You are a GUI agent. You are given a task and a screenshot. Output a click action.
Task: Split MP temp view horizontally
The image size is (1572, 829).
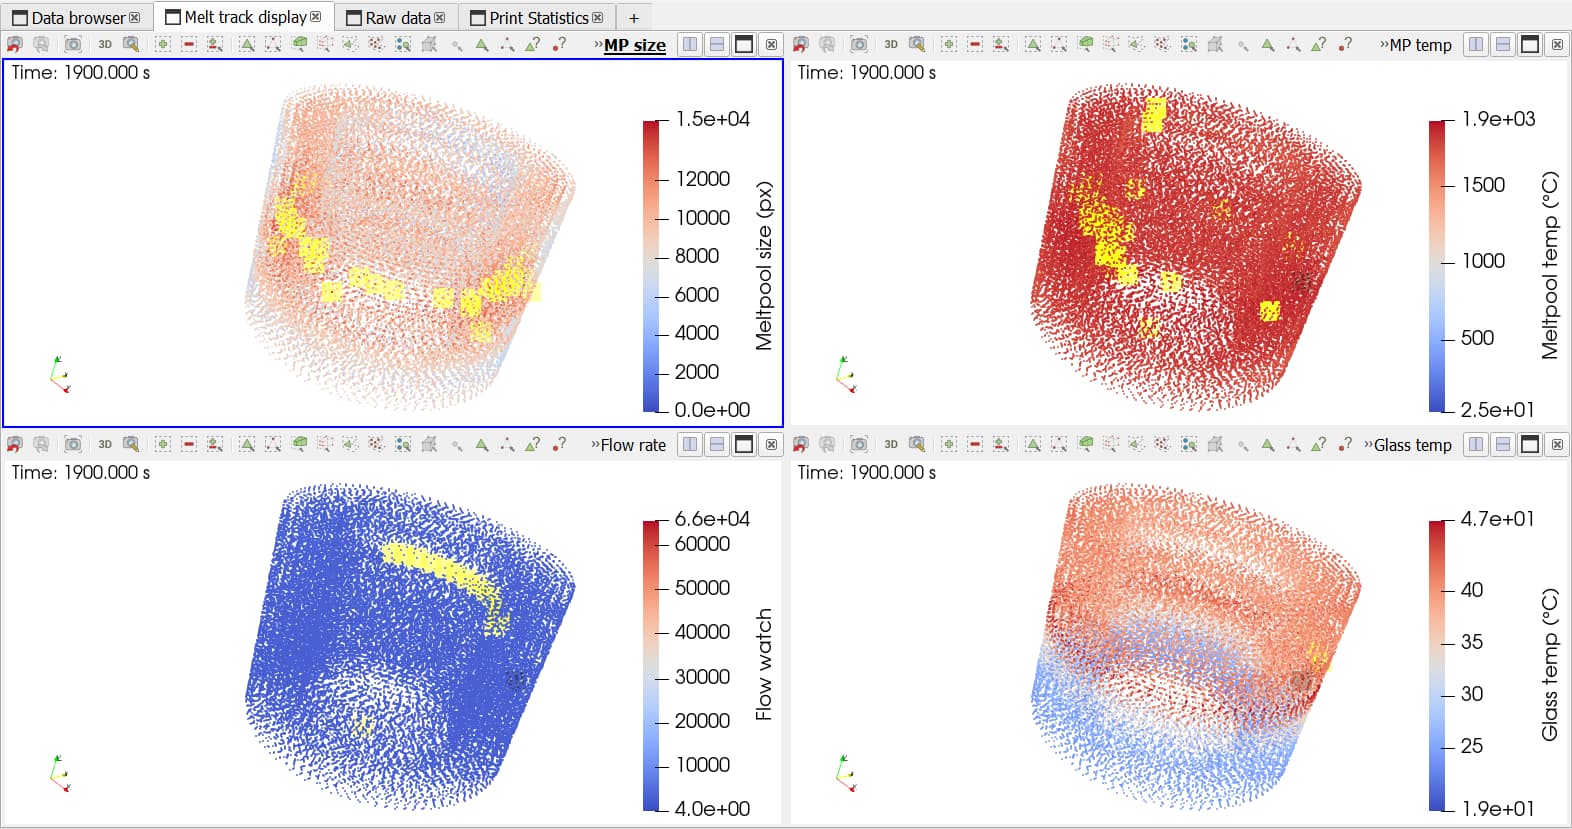coord(1476,44)
